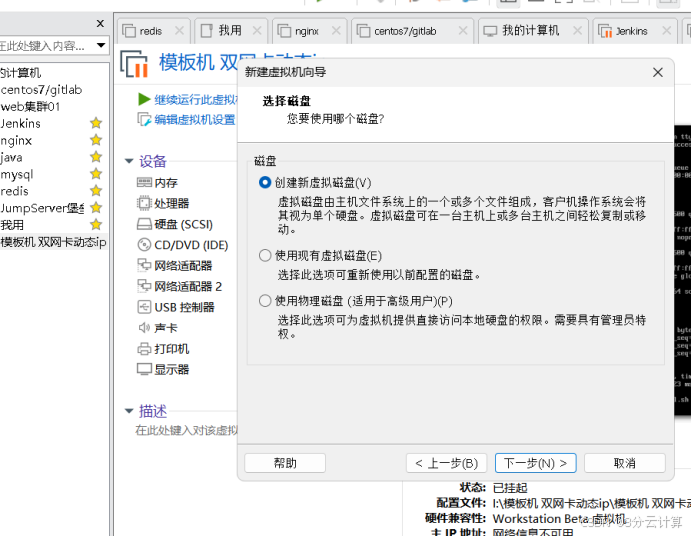Click the sound card (声卡) icon
Screen dimensions: 692x536
click(x=144, y=328)
